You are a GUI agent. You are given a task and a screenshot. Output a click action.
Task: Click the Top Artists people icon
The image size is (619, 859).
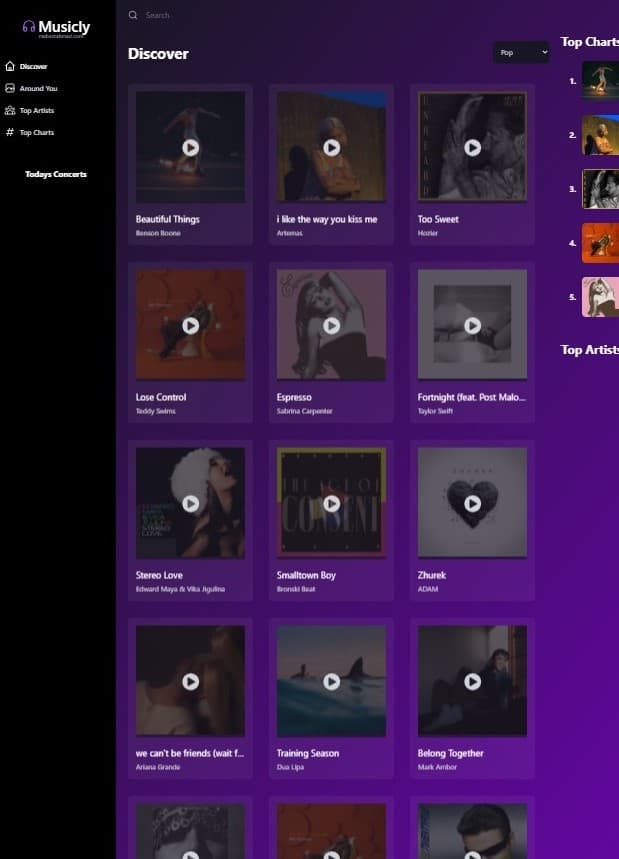point(10,110)
